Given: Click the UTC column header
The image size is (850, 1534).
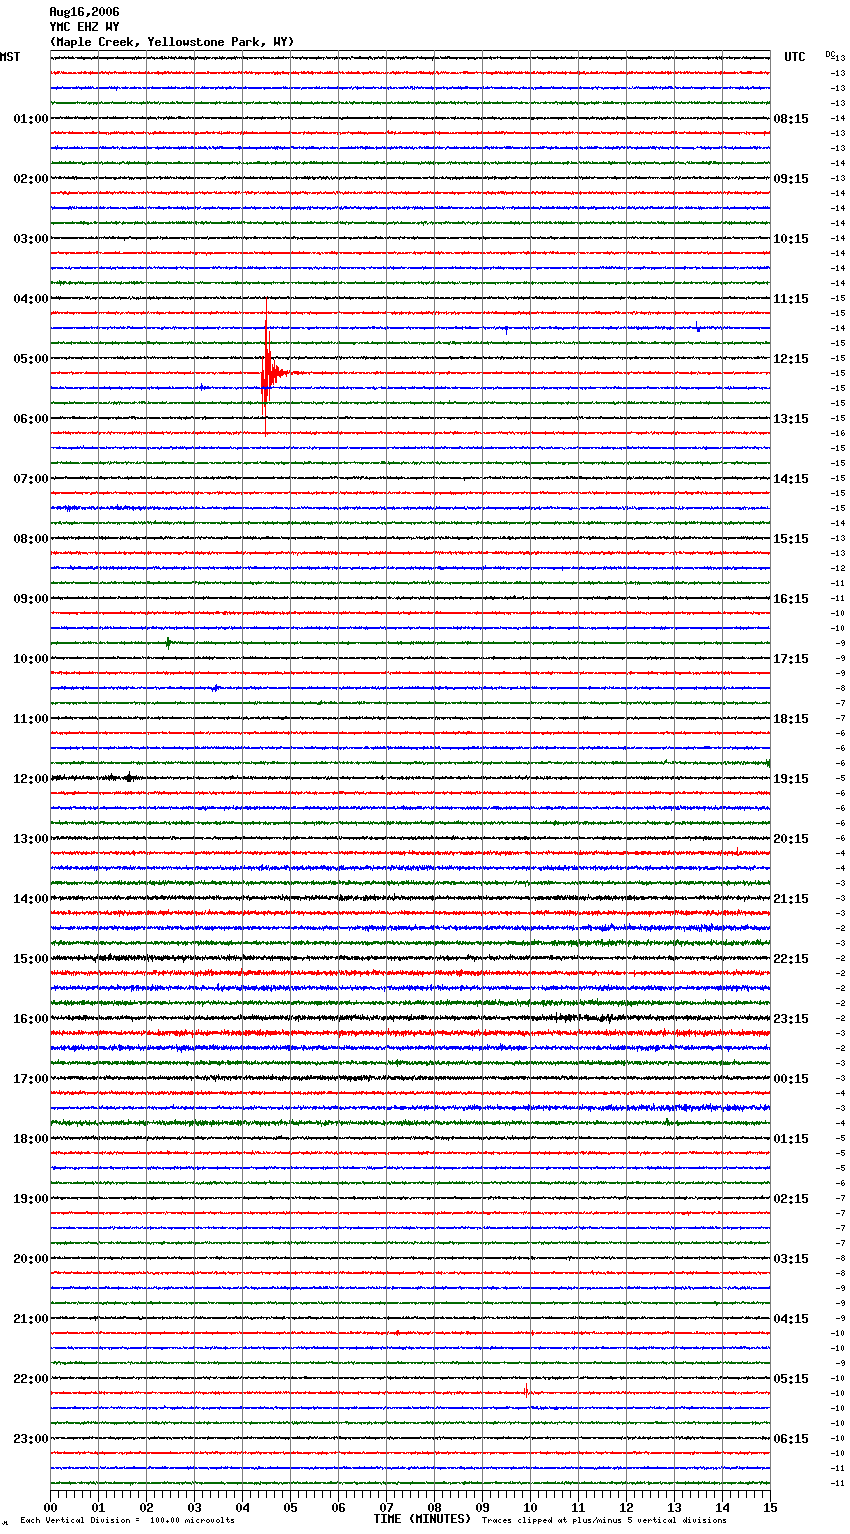Looking at the screenshot, I should (x=795, y=57).
